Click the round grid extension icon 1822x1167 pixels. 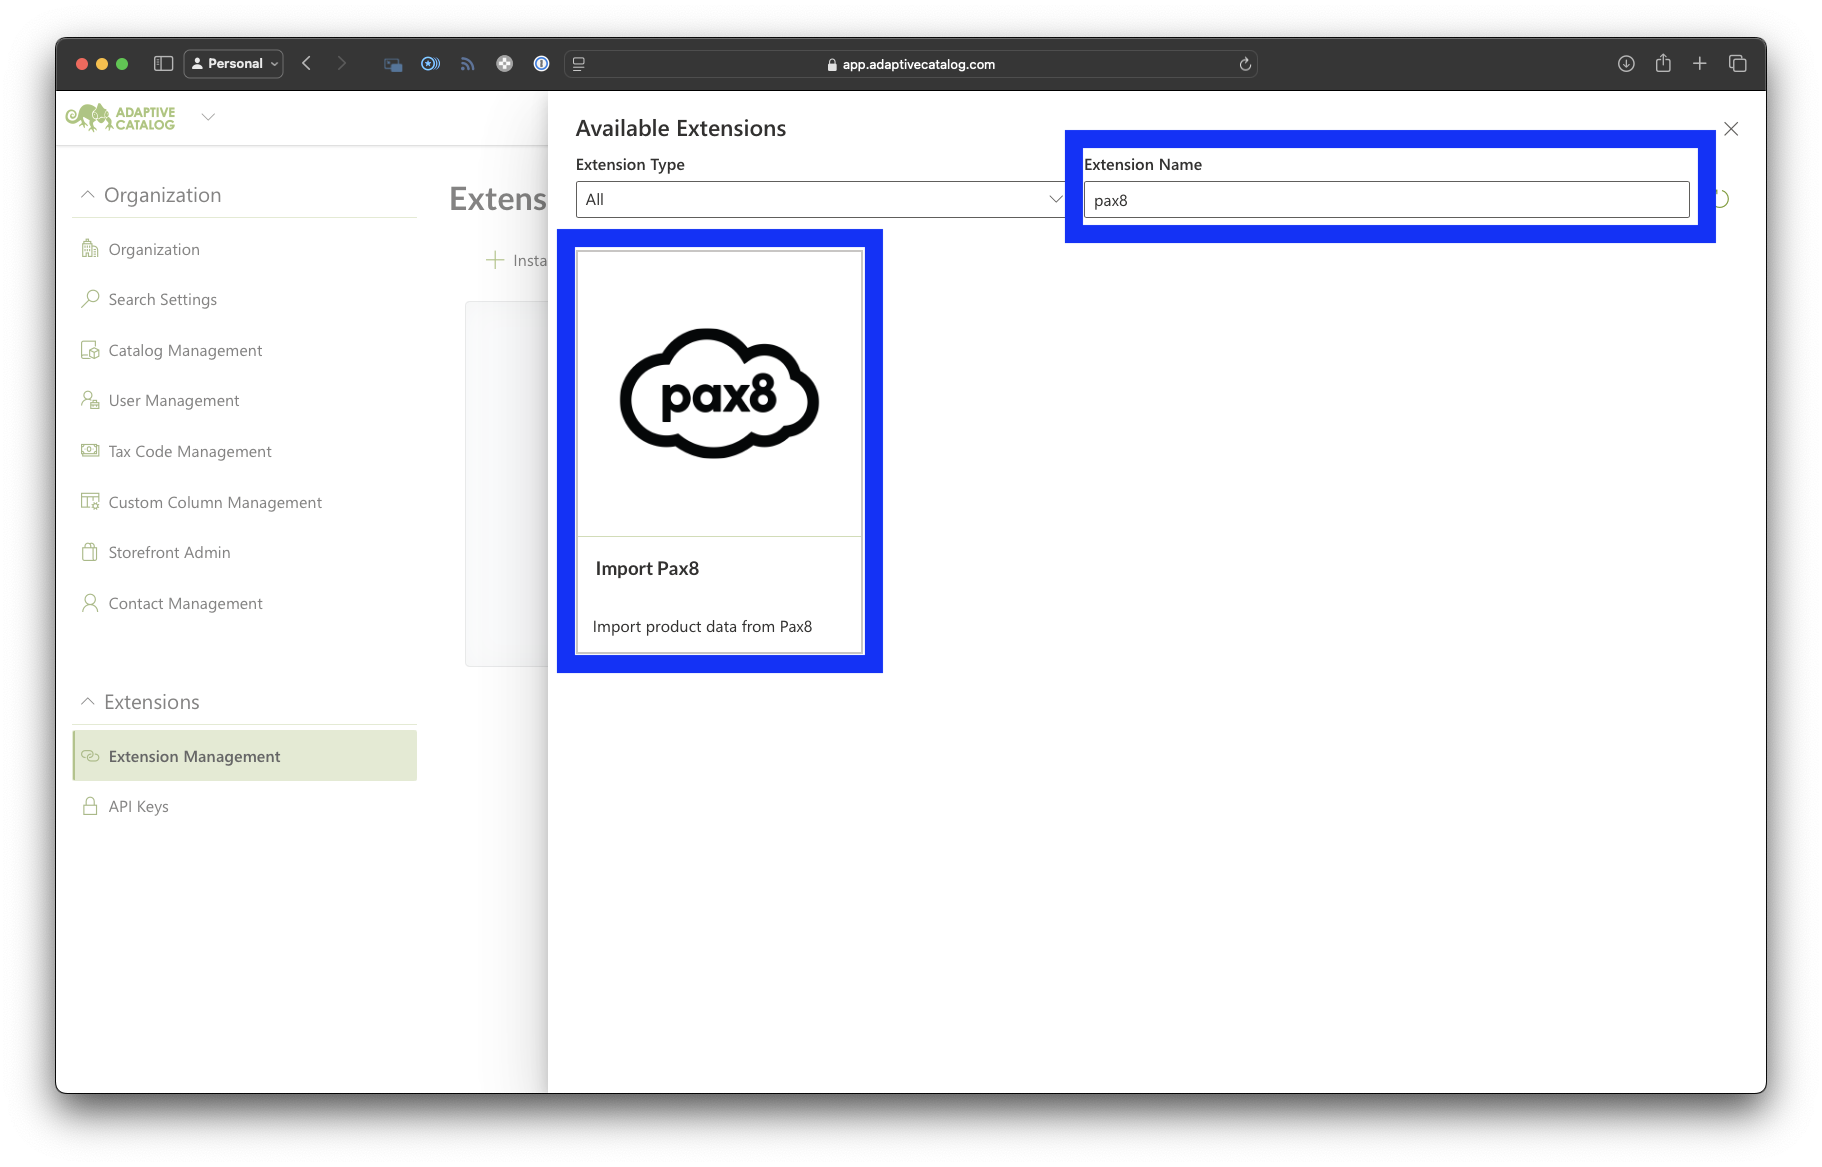(504, 64)
